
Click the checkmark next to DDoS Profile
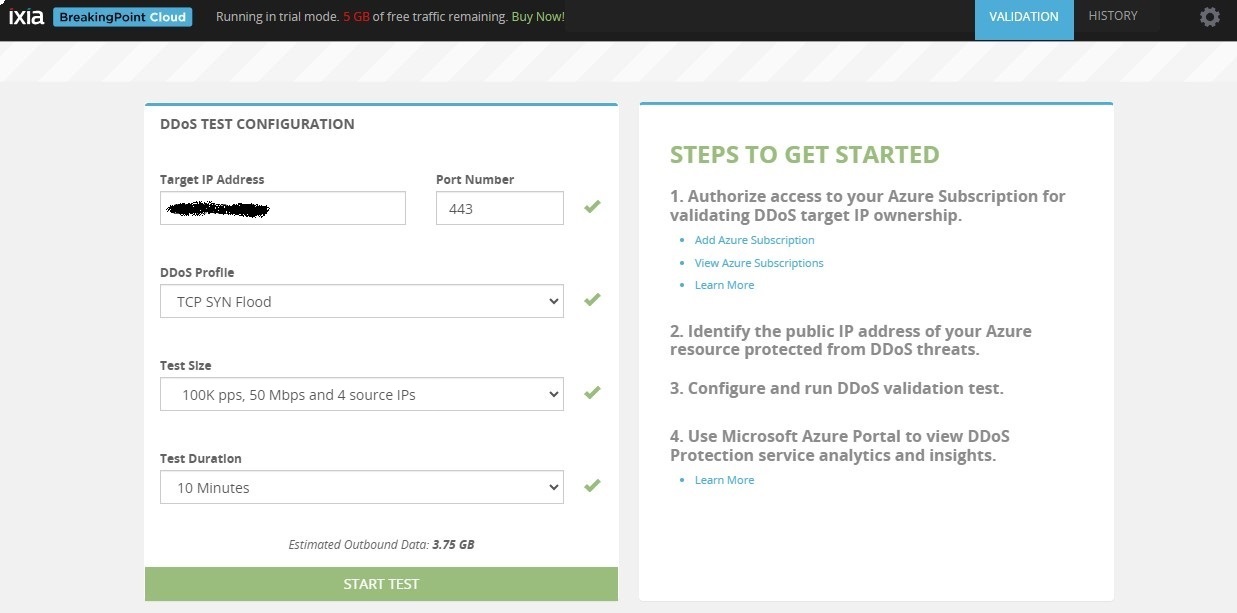click(x=592, y=298)
